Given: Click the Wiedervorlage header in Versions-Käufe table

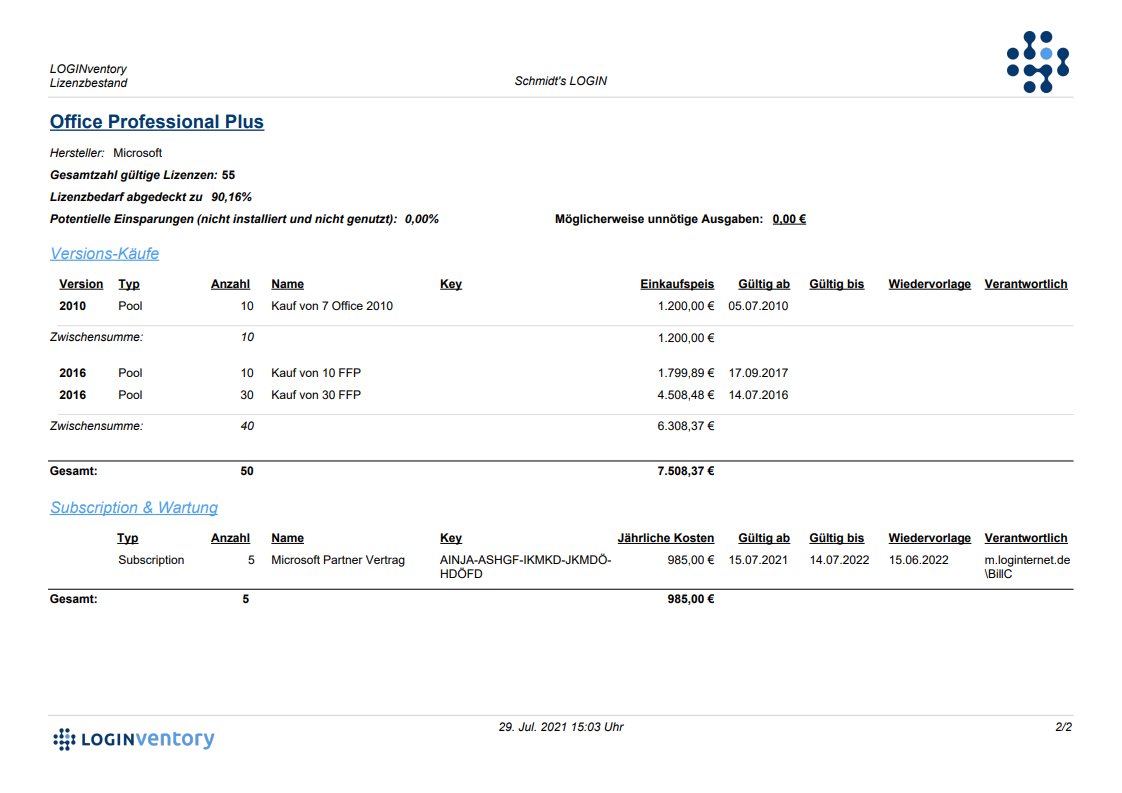Looking at the screenshot, I should [930, 284].
